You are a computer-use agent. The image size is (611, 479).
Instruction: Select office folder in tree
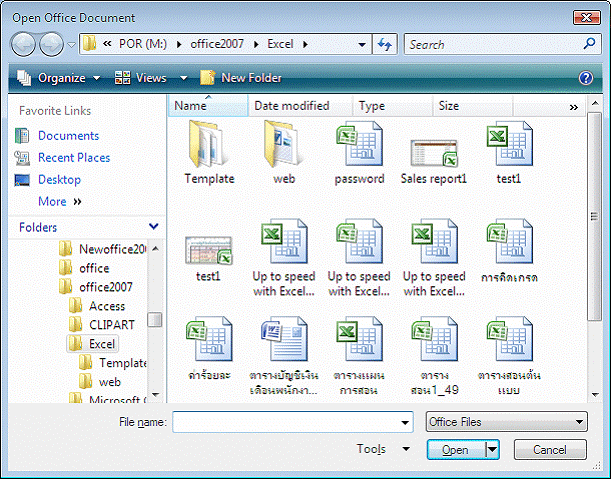click(x=84, y=268)
